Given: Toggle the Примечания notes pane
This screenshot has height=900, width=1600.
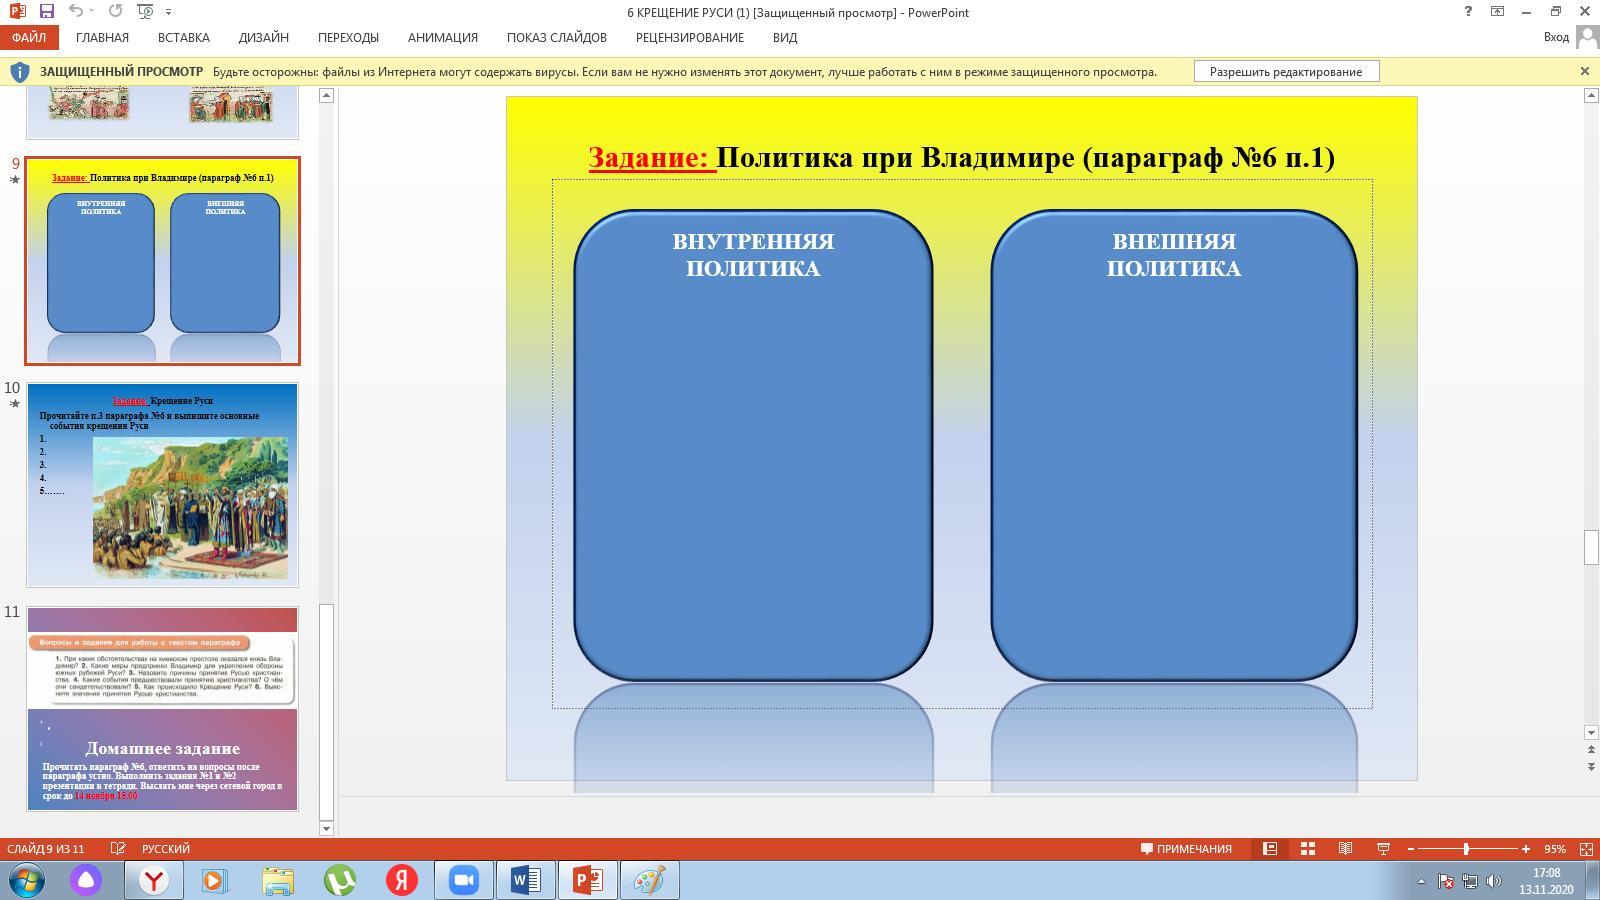Looking at the screenshot, I should click(1186, 848).
